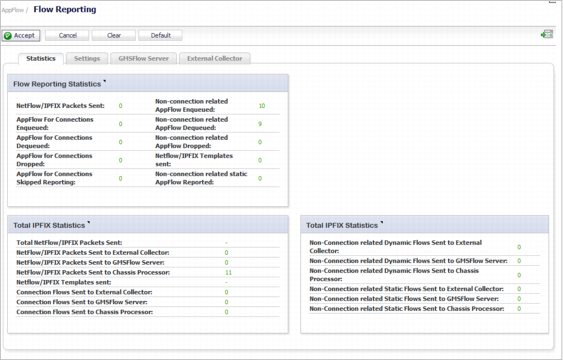
Task: Open the GMSFlow Server tab
Action: click(x=144, y=59)
